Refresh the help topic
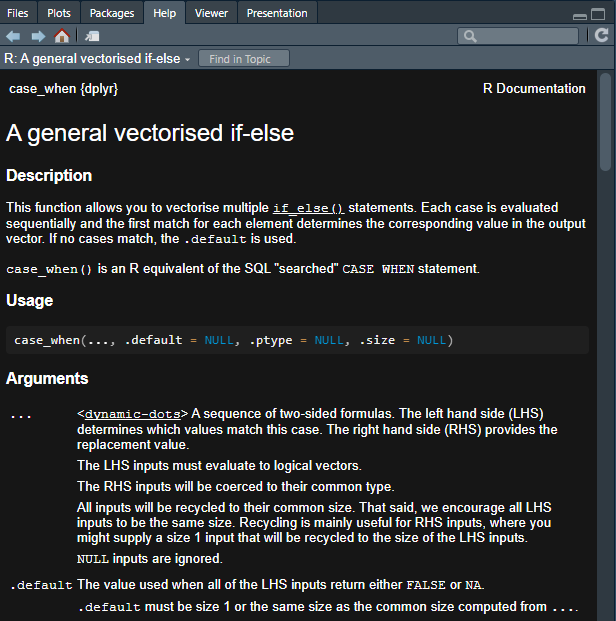 (602, 35)
